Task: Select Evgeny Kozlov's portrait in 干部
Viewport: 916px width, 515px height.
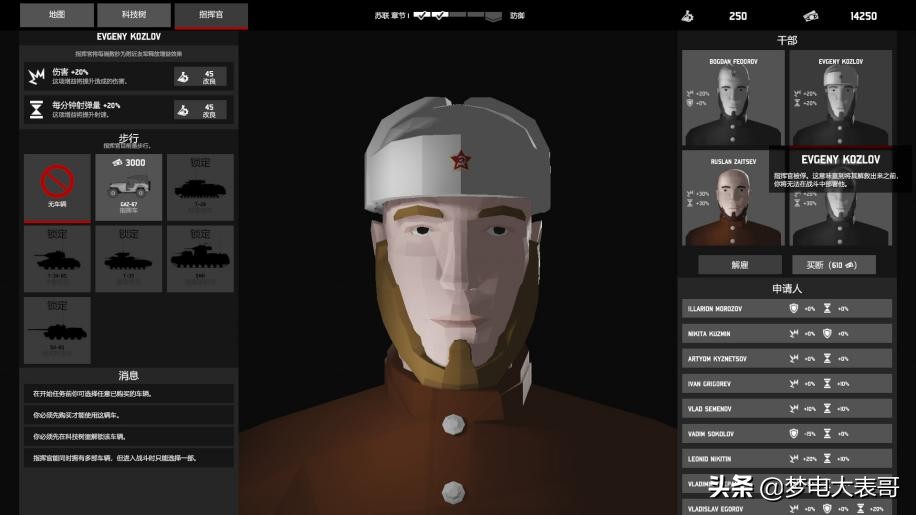Action: click(x=841, y=98)
